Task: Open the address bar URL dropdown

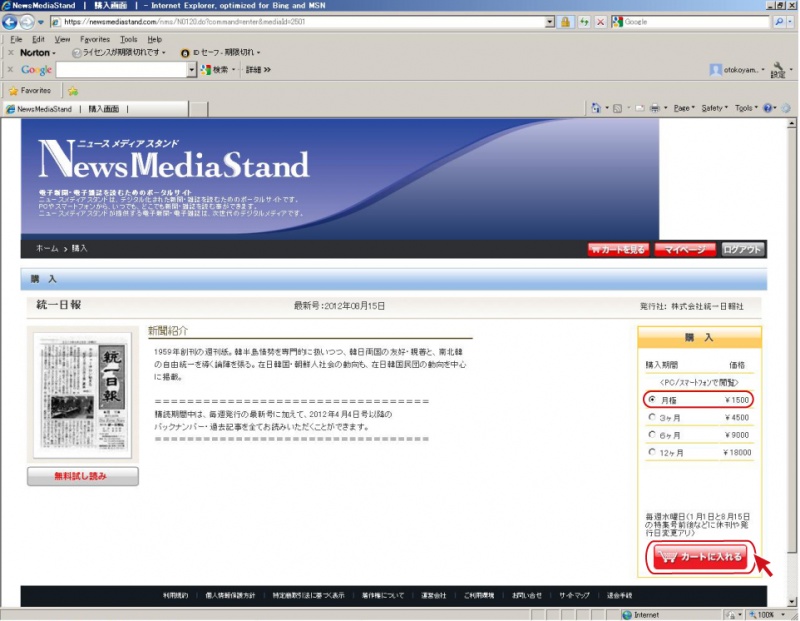Action: [x=549, y=22]
